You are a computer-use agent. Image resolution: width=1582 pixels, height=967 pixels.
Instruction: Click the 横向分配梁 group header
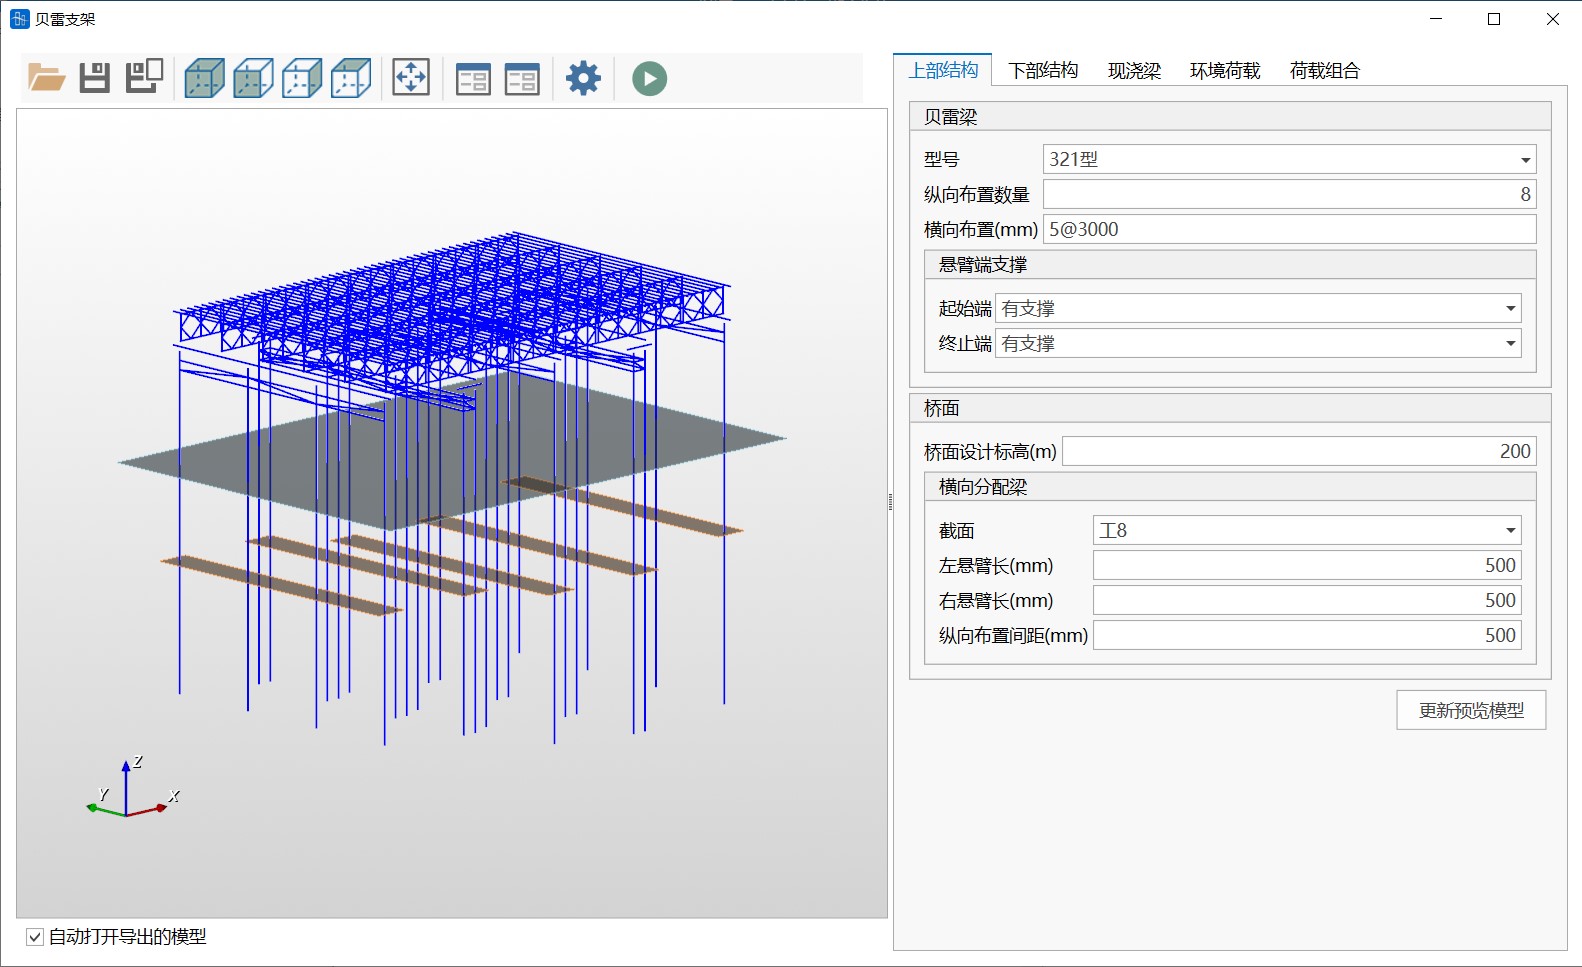coord(1230,486)
